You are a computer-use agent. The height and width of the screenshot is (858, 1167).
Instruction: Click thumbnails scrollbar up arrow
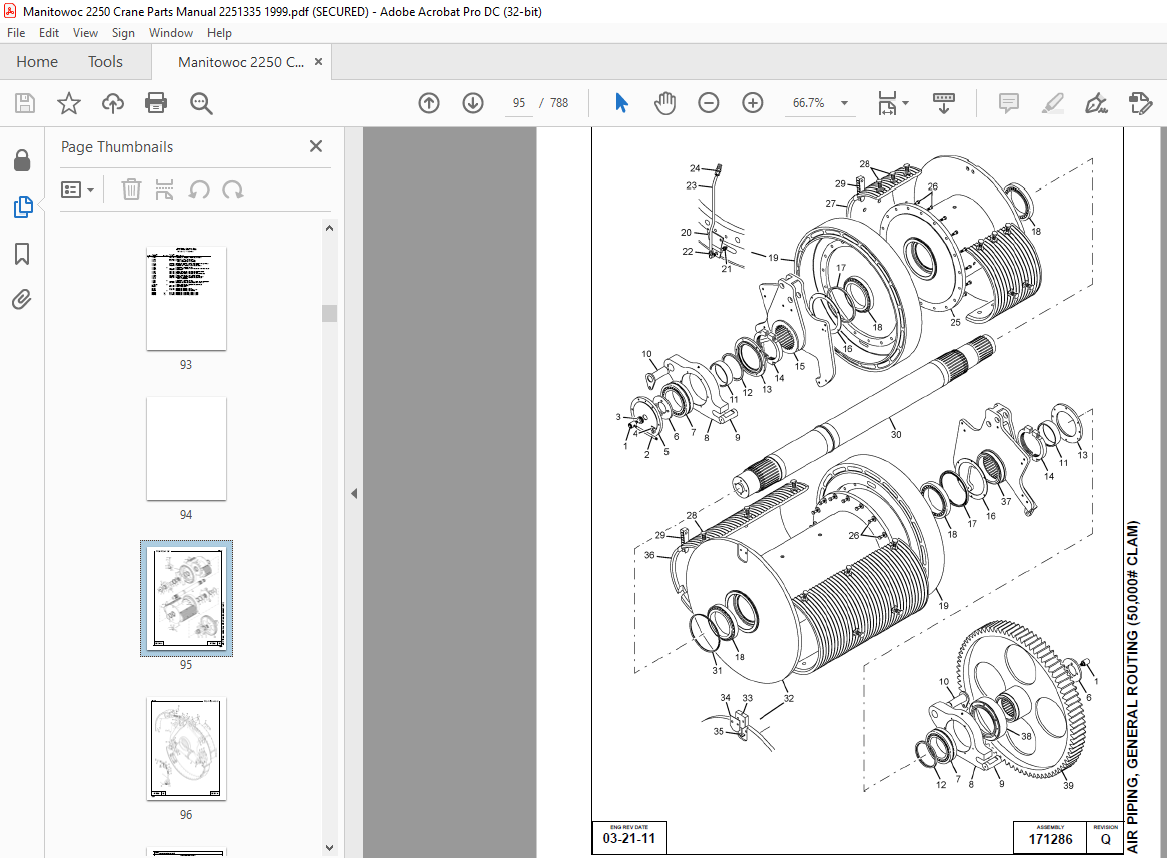[x=330, y=228]
